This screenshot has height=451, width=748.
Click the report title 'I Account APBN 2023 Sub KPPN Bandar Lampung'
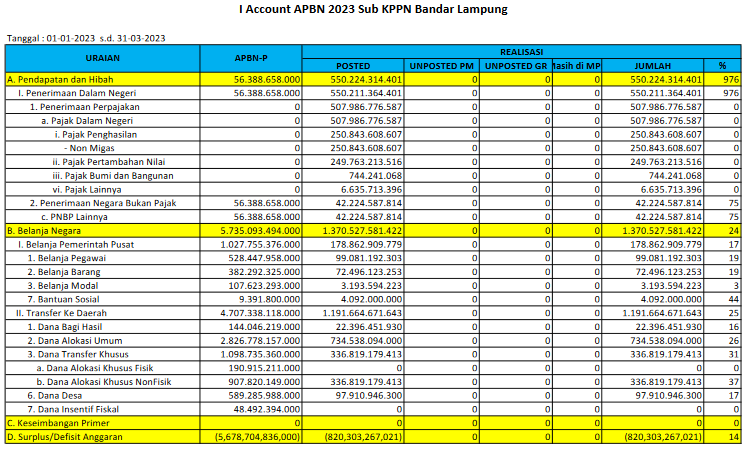pyautogui.click(x=373, y=9)
